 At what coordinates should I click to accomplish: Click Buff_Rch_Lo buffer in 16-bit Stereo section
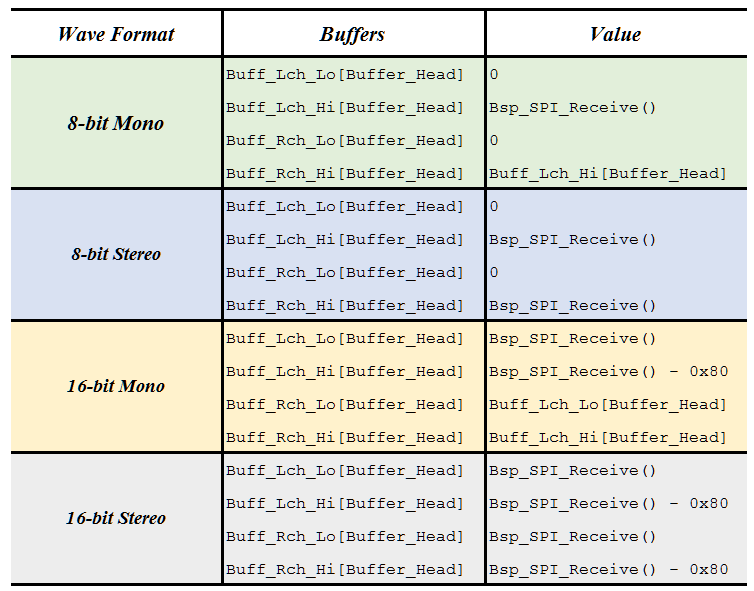pyautogui.click(x=345, y=537)
